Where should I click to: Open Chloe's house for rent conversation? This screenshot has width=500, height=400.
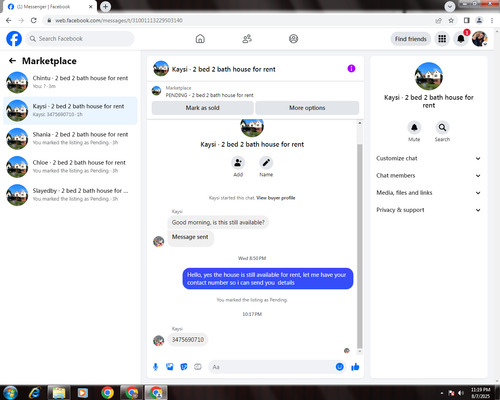(70, 167)
